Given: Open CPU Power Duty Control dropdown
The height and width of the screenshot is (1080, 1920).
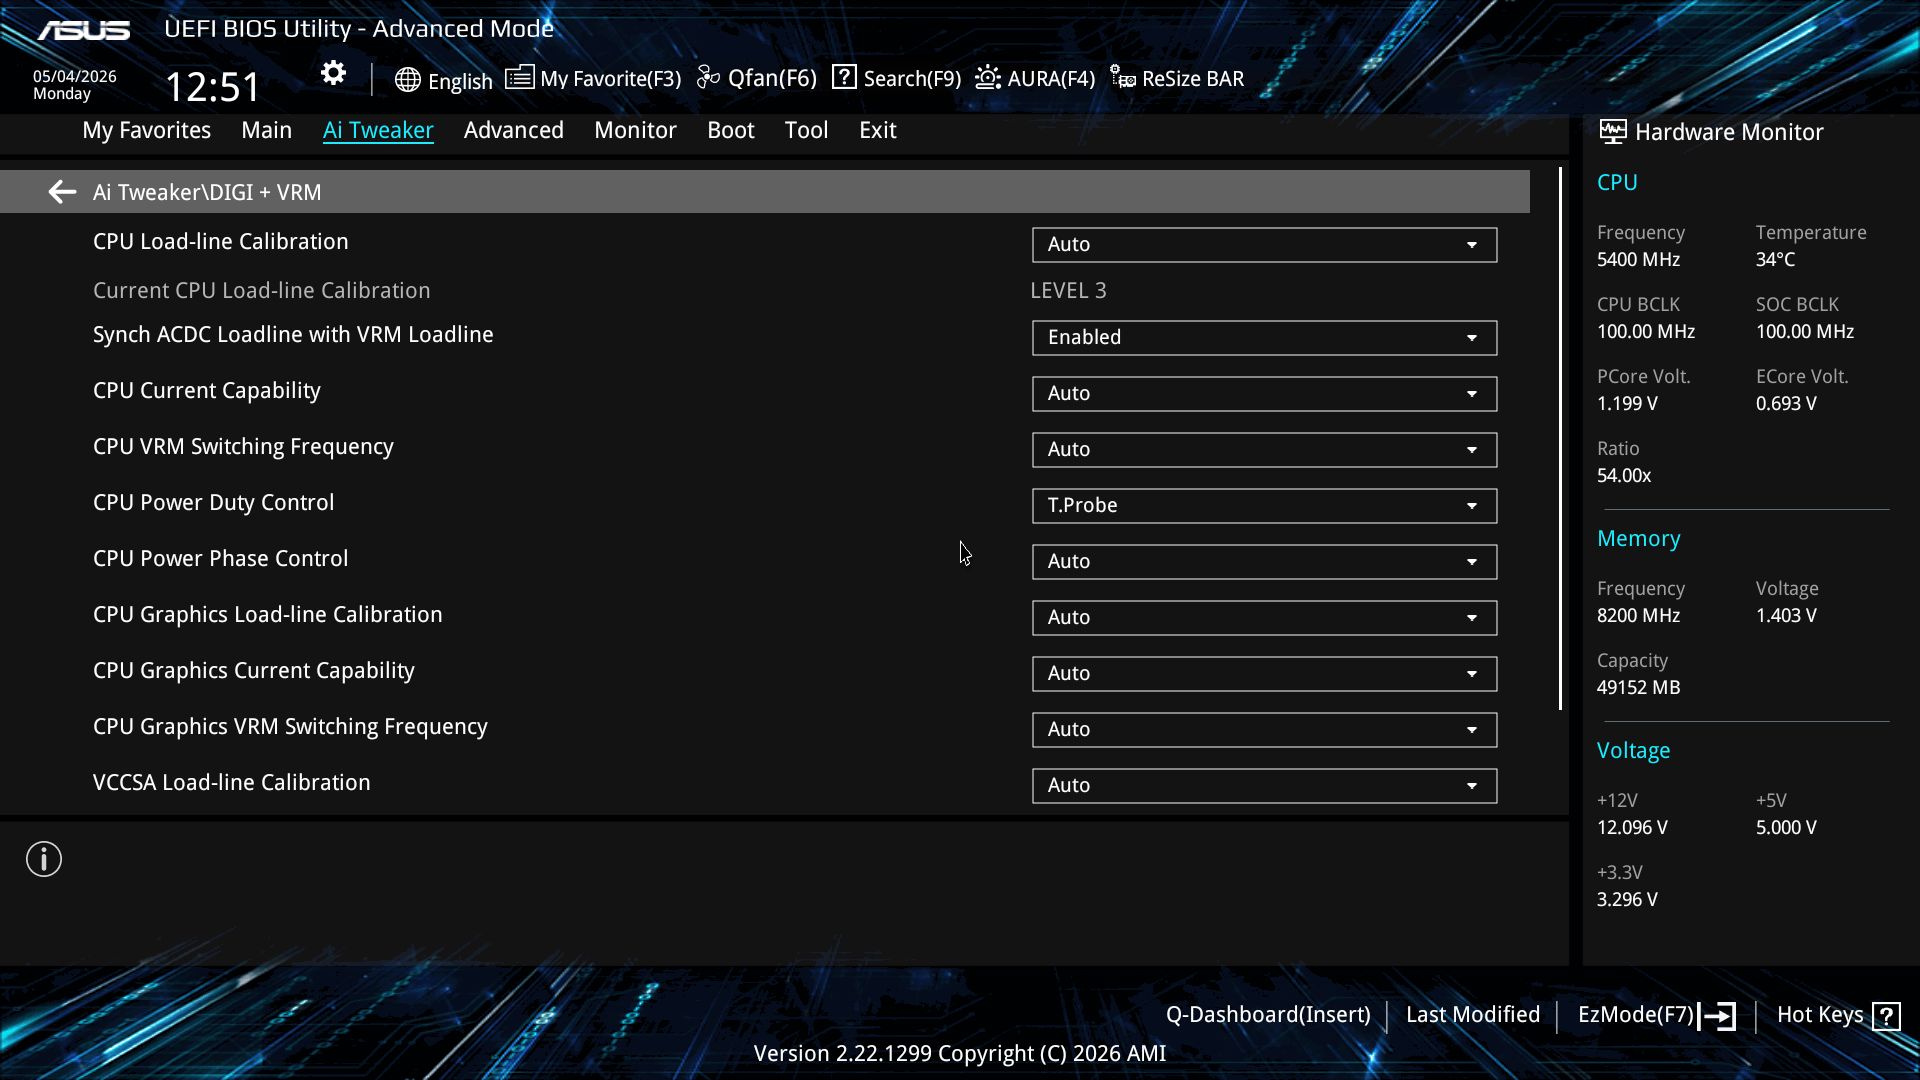Looking at the screenshot, I should point(1264,506).
